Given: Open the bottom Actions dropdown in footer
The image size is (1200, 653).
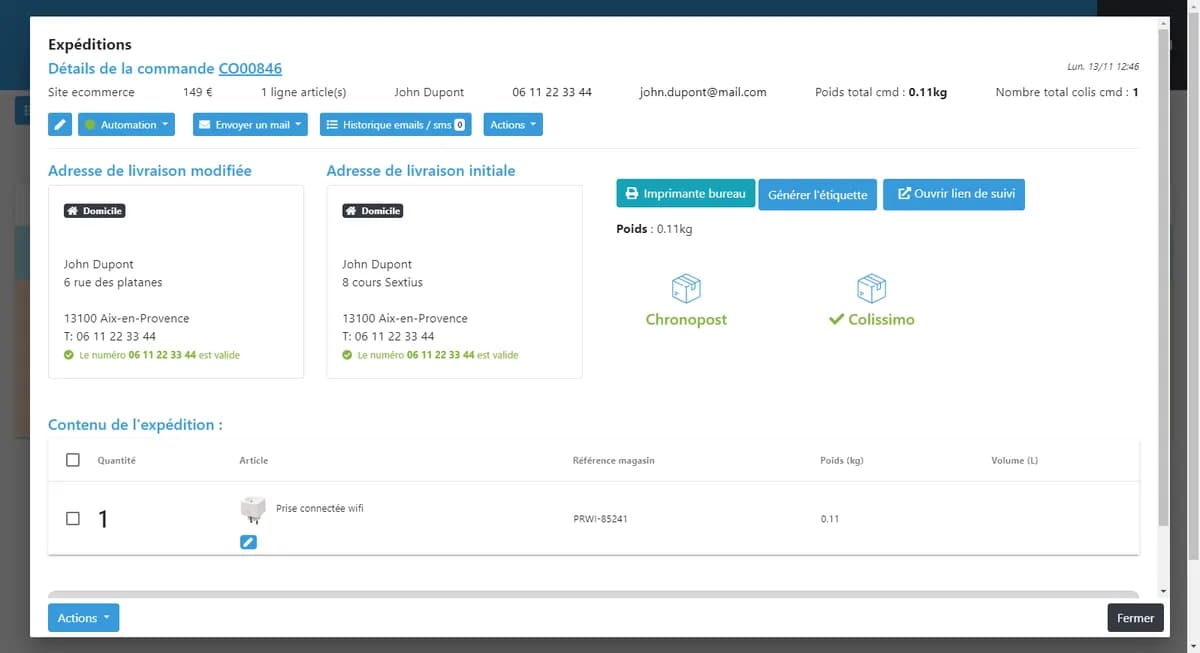Looking at the screenshot, I should 83,618.
